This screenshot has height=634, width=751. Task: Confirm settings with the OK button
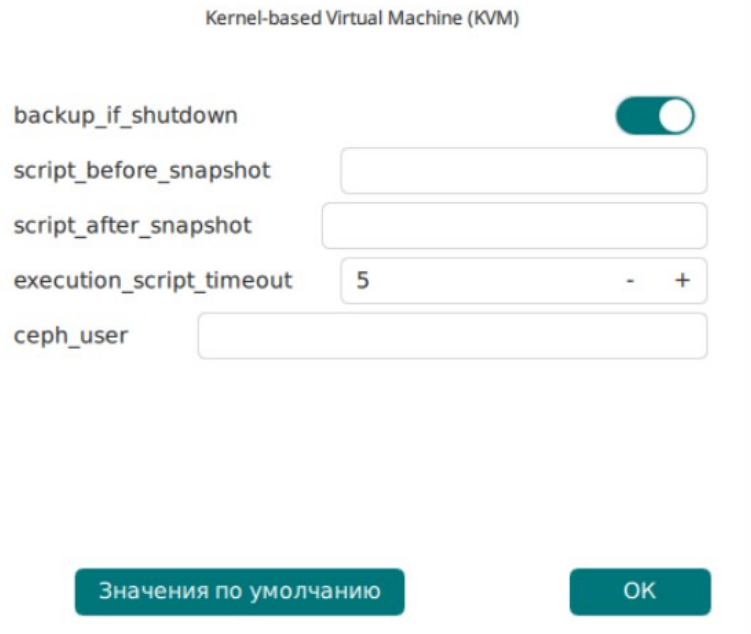pos(640,591)
